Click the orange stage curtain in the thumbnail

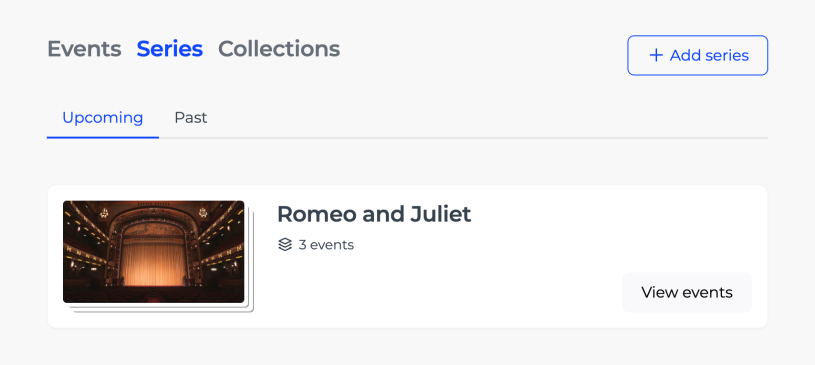153,264
